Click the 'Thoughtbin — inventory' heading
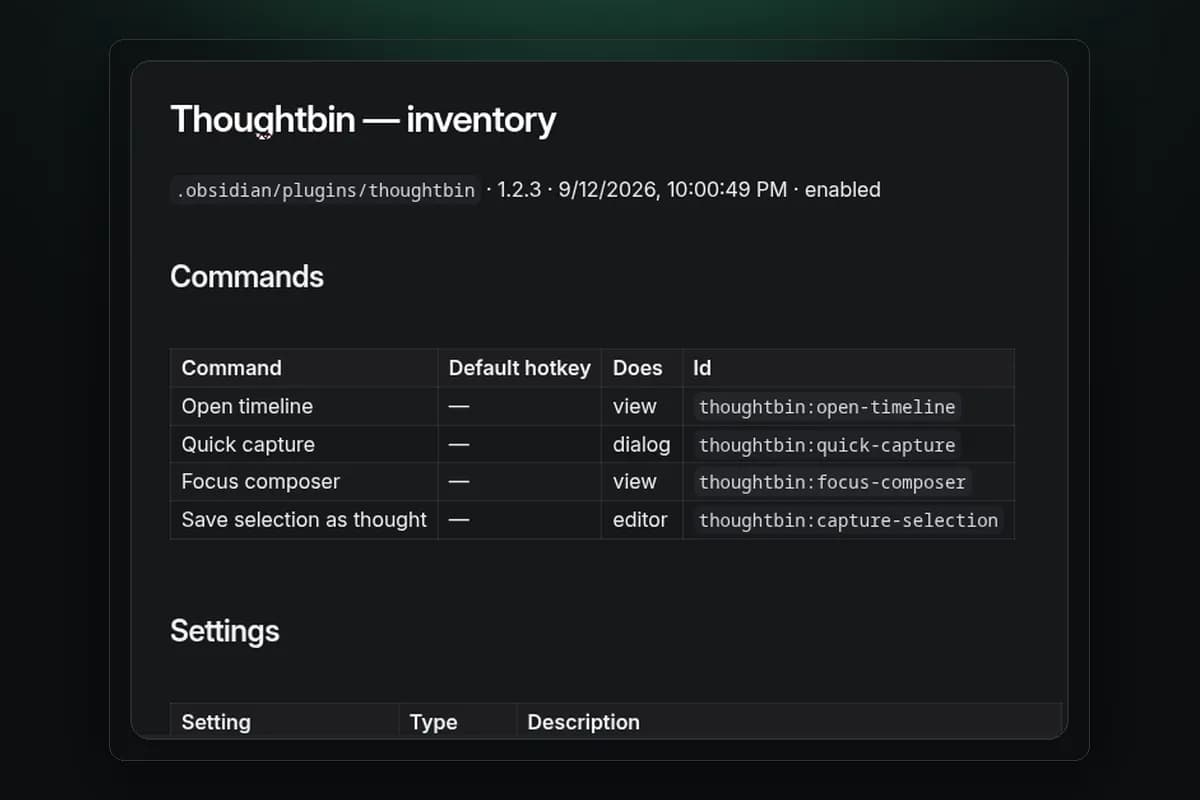The height and width of the screenshot is (800, 1200). pos(363,120)
